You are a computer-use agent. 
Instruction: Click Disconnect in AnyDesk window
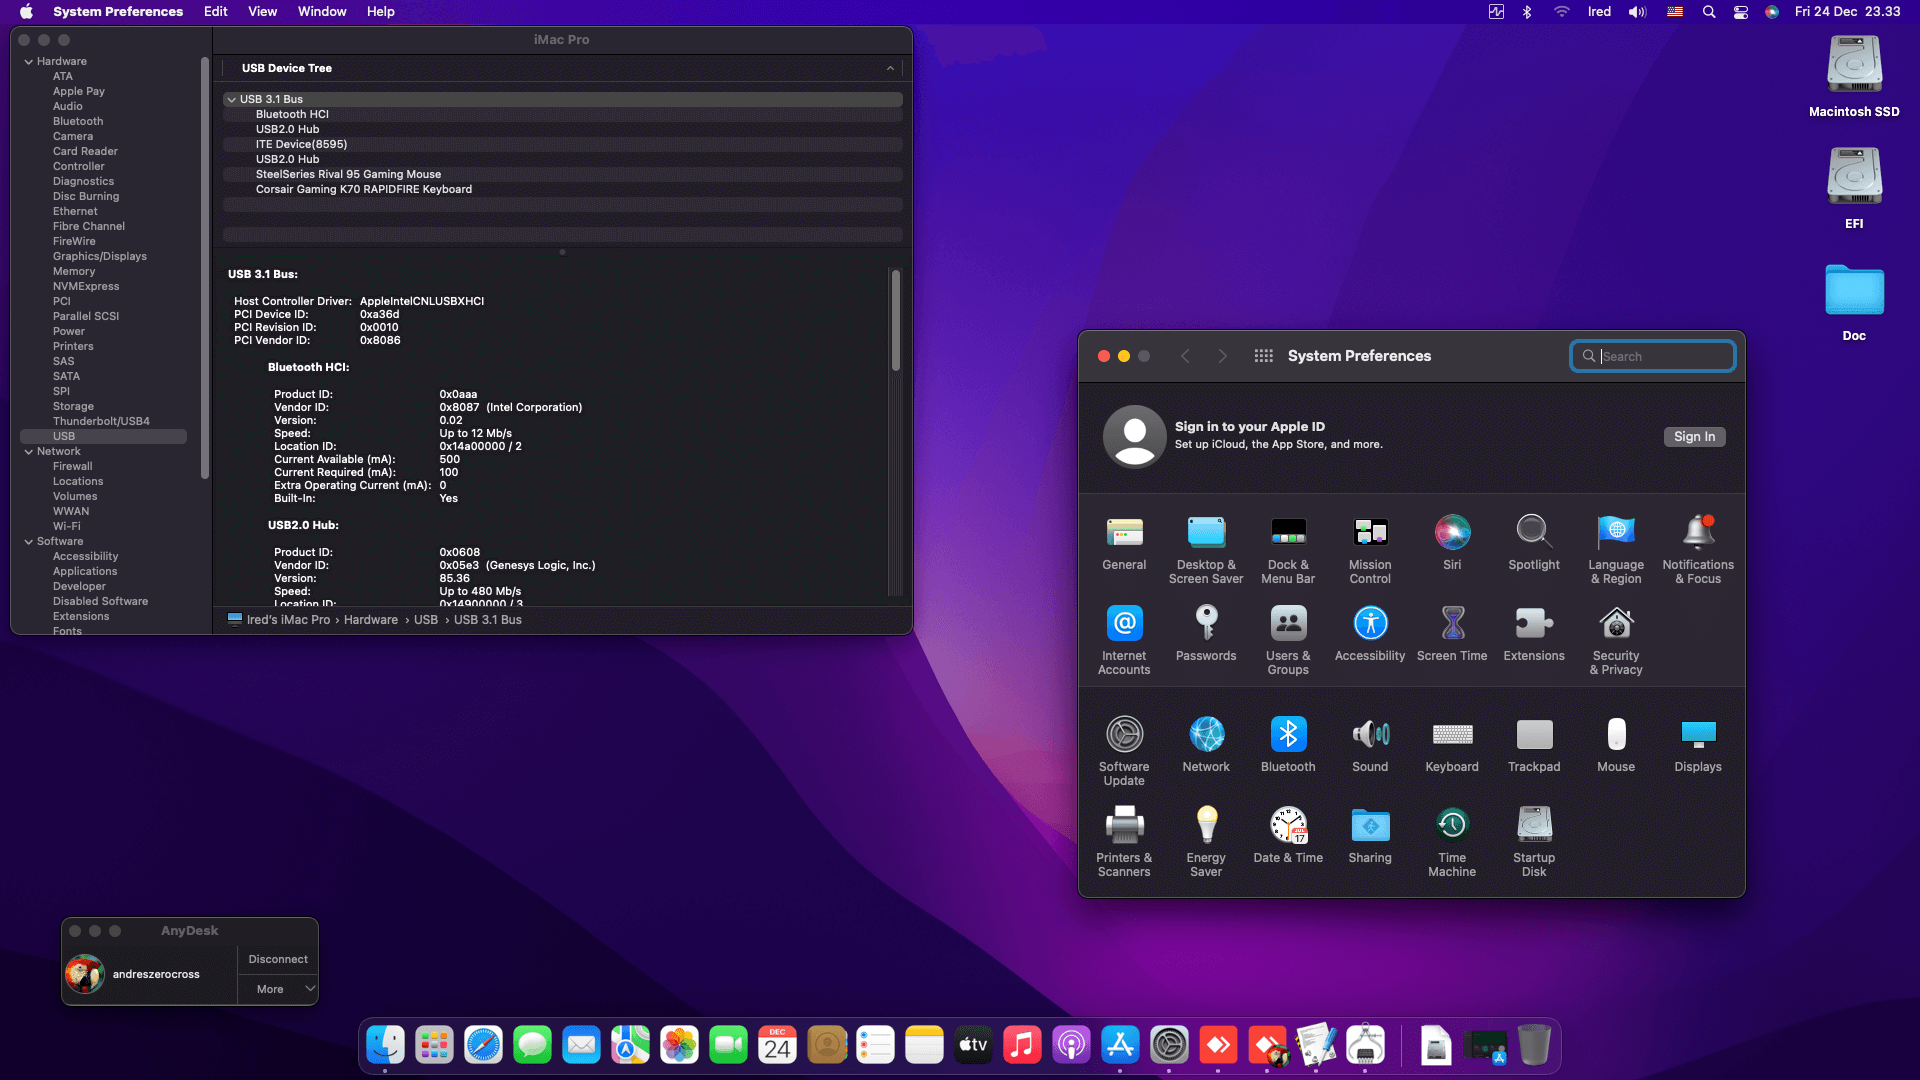pyautogui.click(x=278, y=959)
